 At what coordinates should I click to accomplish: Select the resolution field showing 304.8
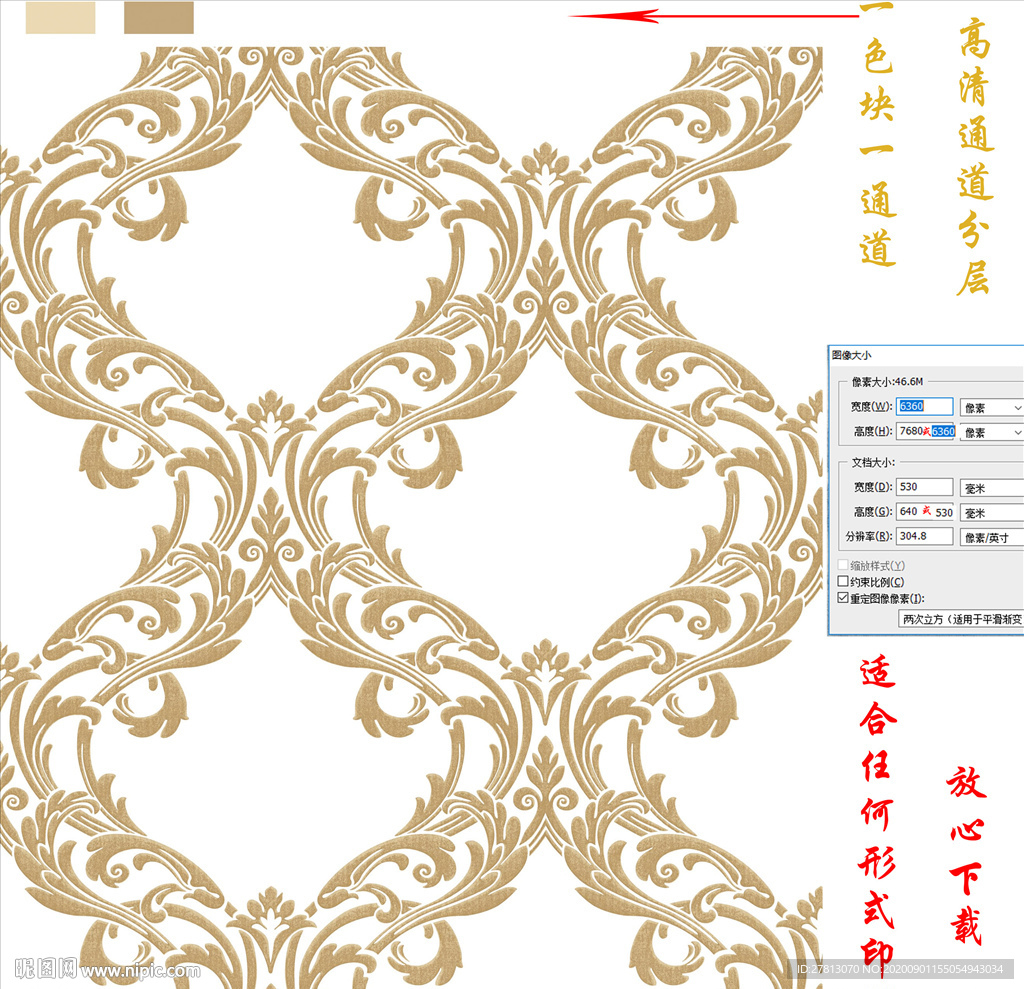pyautogui.click(x=924, y=536)
